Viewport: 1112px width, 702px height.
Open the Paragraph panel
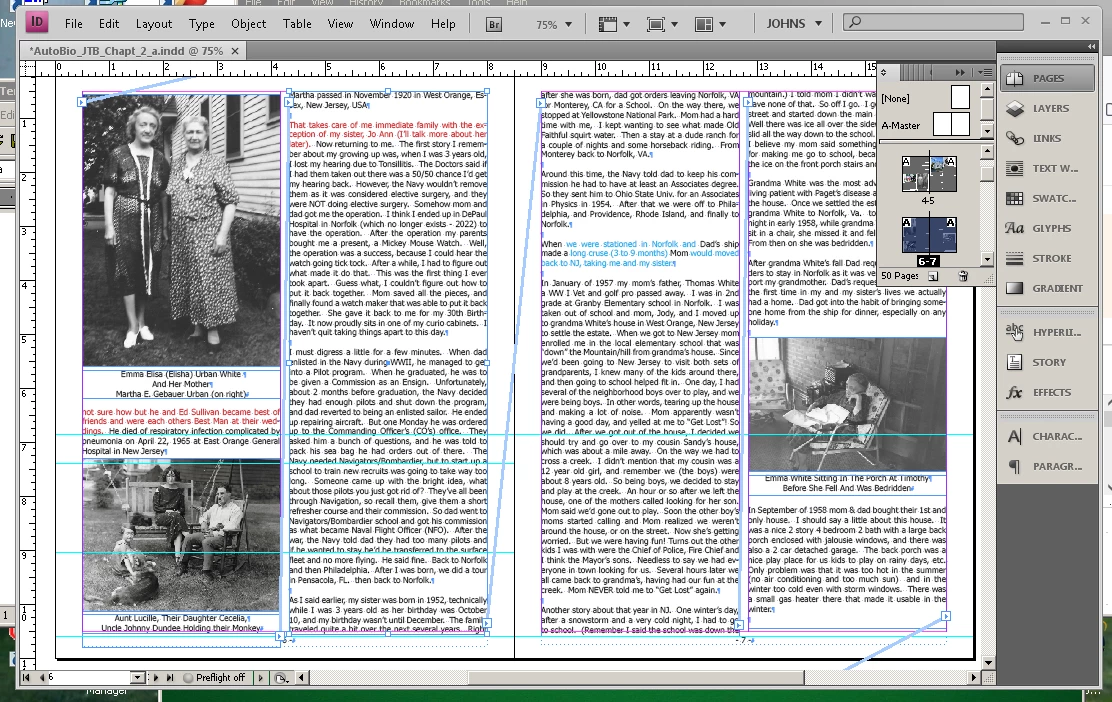coord(1047,467)
